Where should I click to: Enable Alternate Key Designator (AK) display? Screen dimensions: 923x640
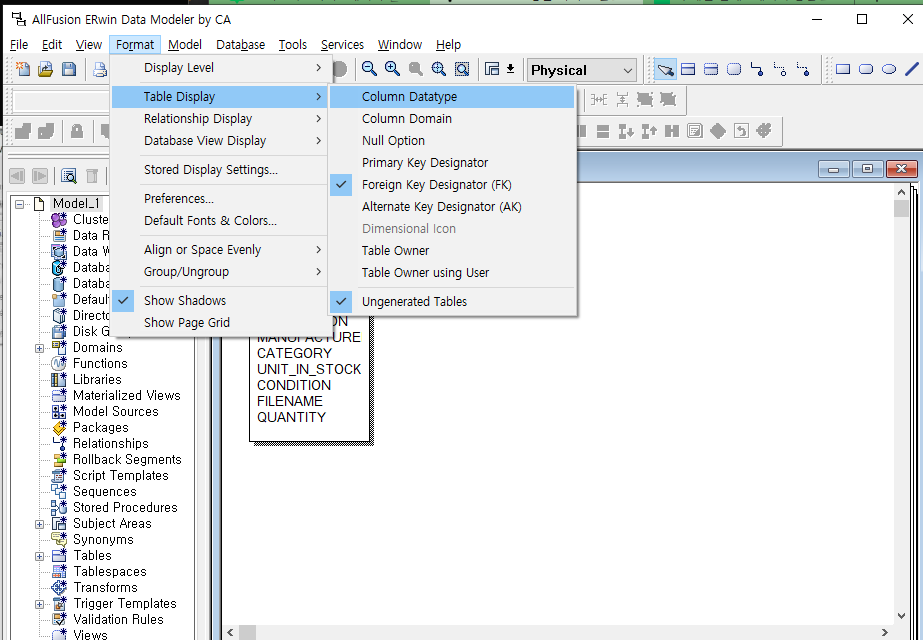pos(452,207)
